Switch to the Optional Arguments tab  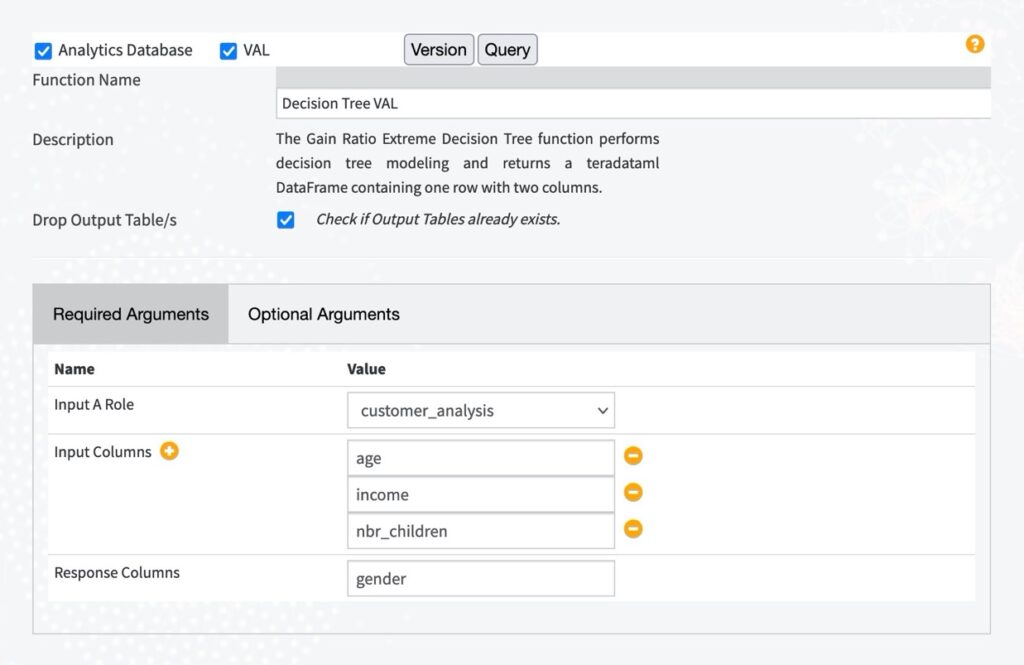coord(322,313)
